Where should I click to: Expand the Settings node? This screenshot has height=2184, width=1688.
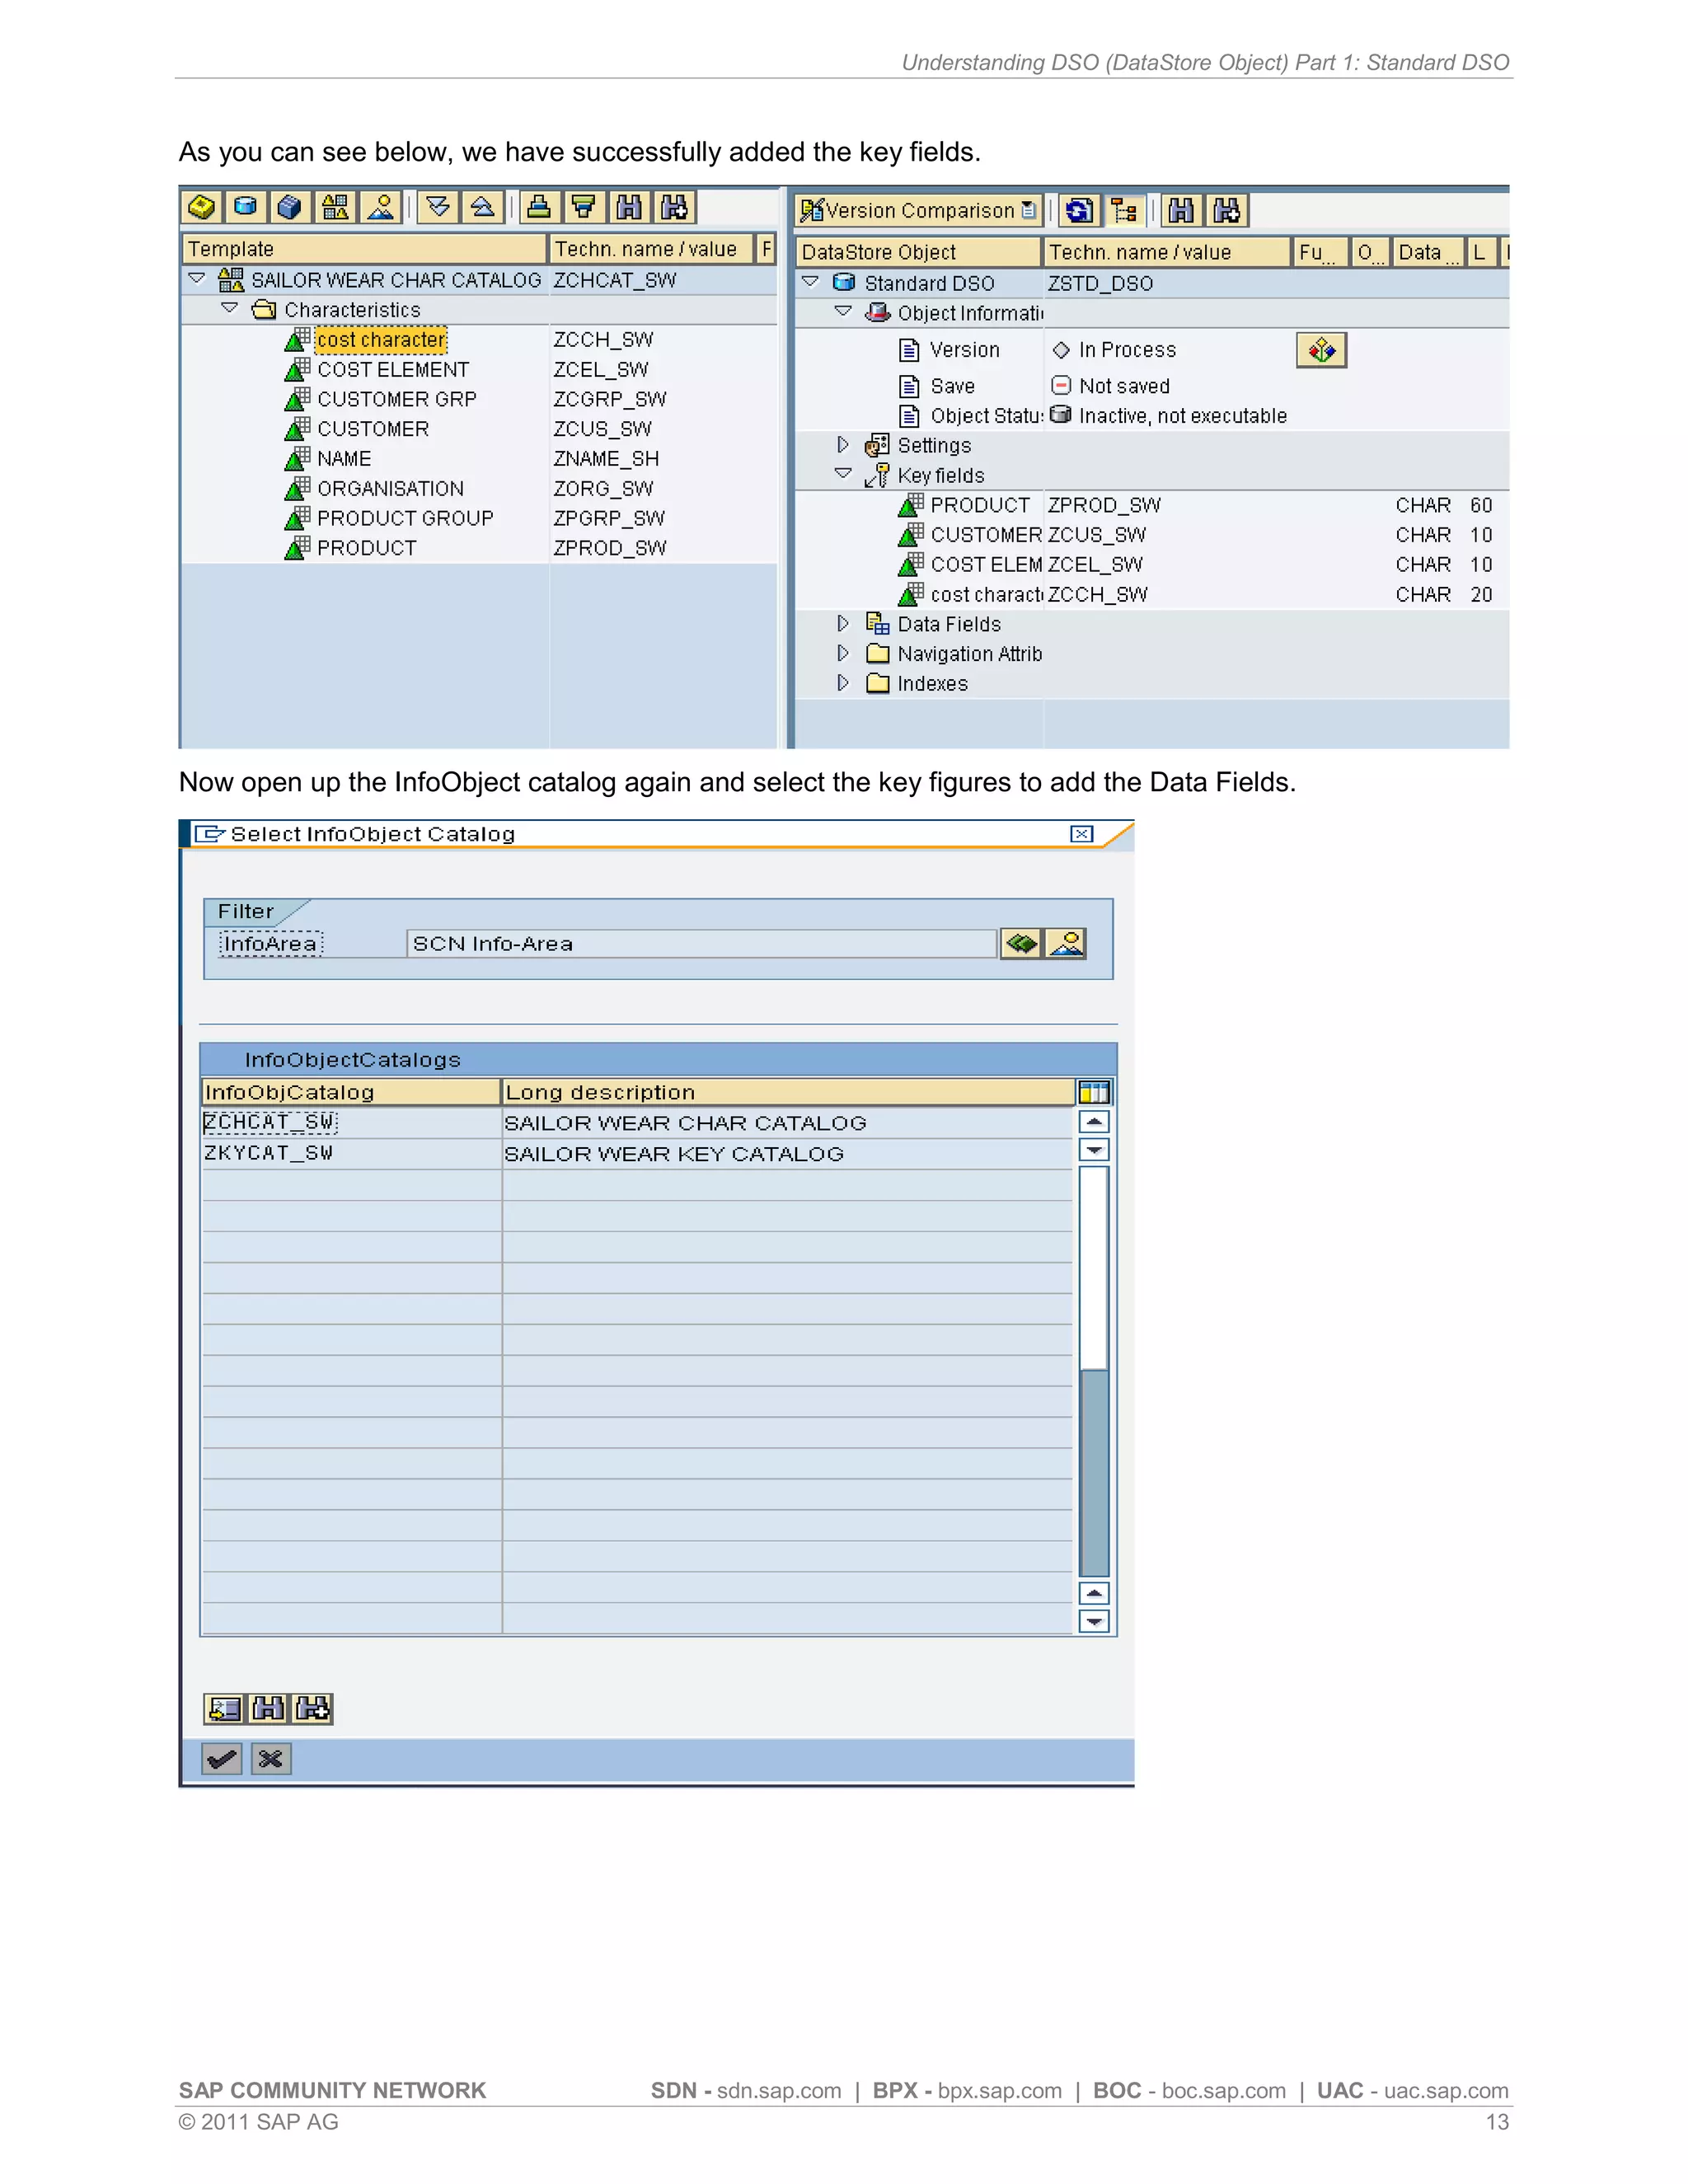tap(843, 444)
